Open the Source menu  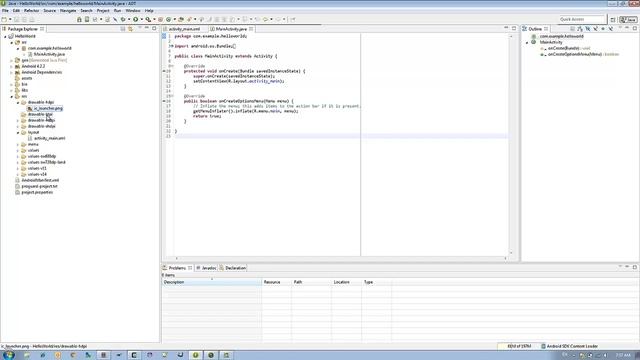coord(49,11)
